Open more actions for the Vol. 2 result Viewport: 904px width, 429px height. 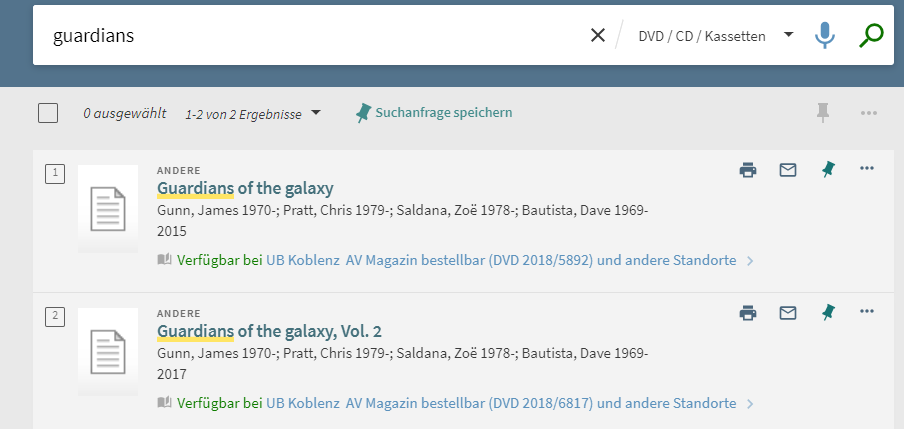(867, 312)
